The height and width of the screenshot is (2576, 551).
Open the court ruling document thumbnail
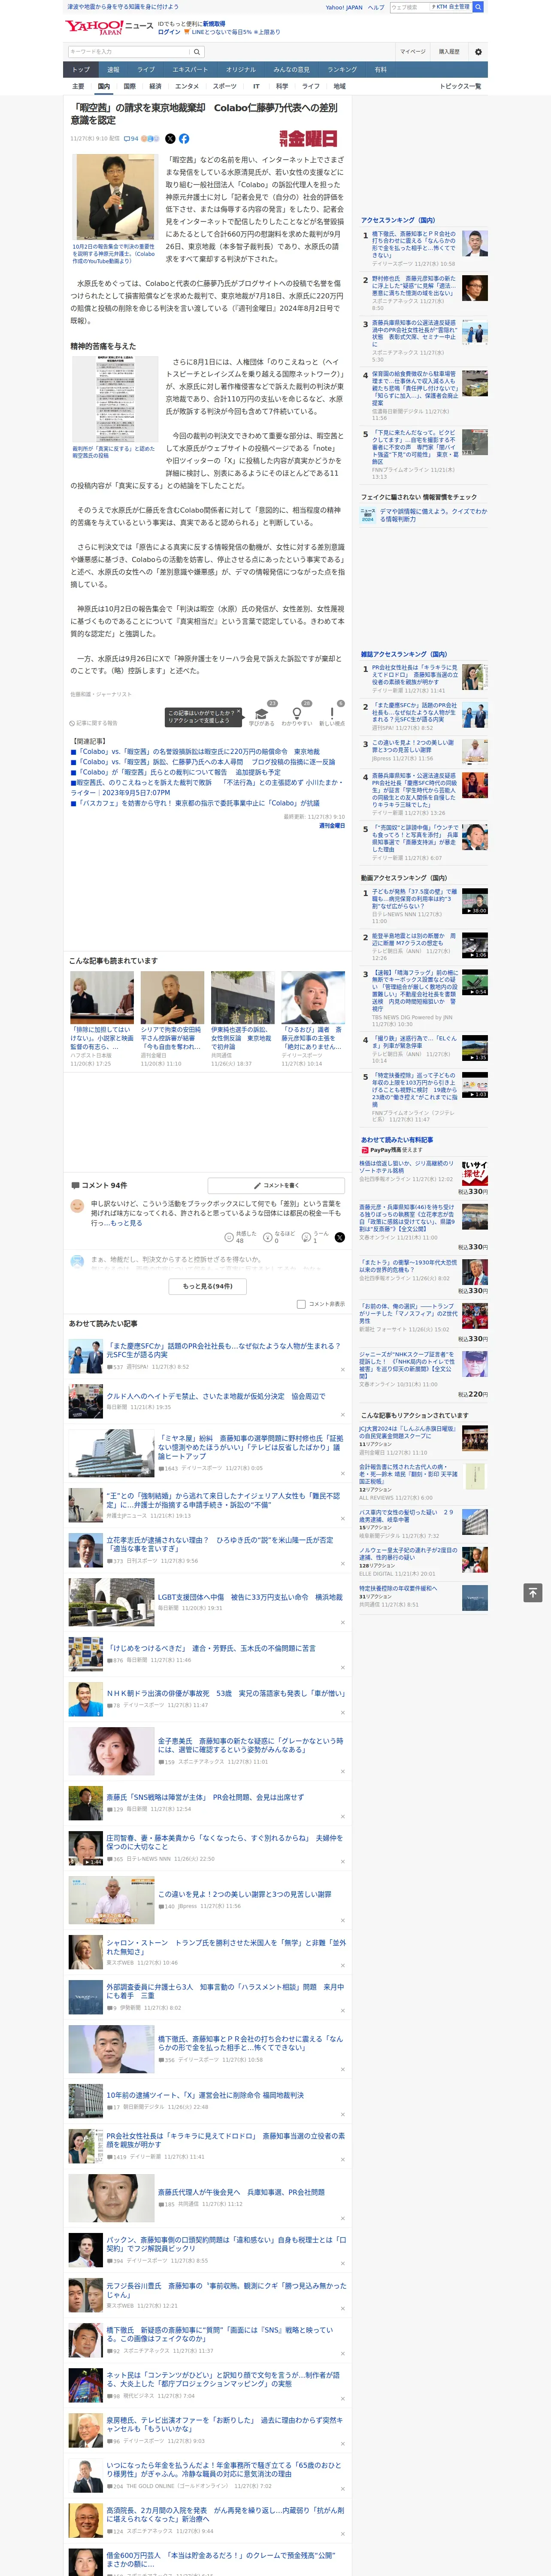coord(115,399)
